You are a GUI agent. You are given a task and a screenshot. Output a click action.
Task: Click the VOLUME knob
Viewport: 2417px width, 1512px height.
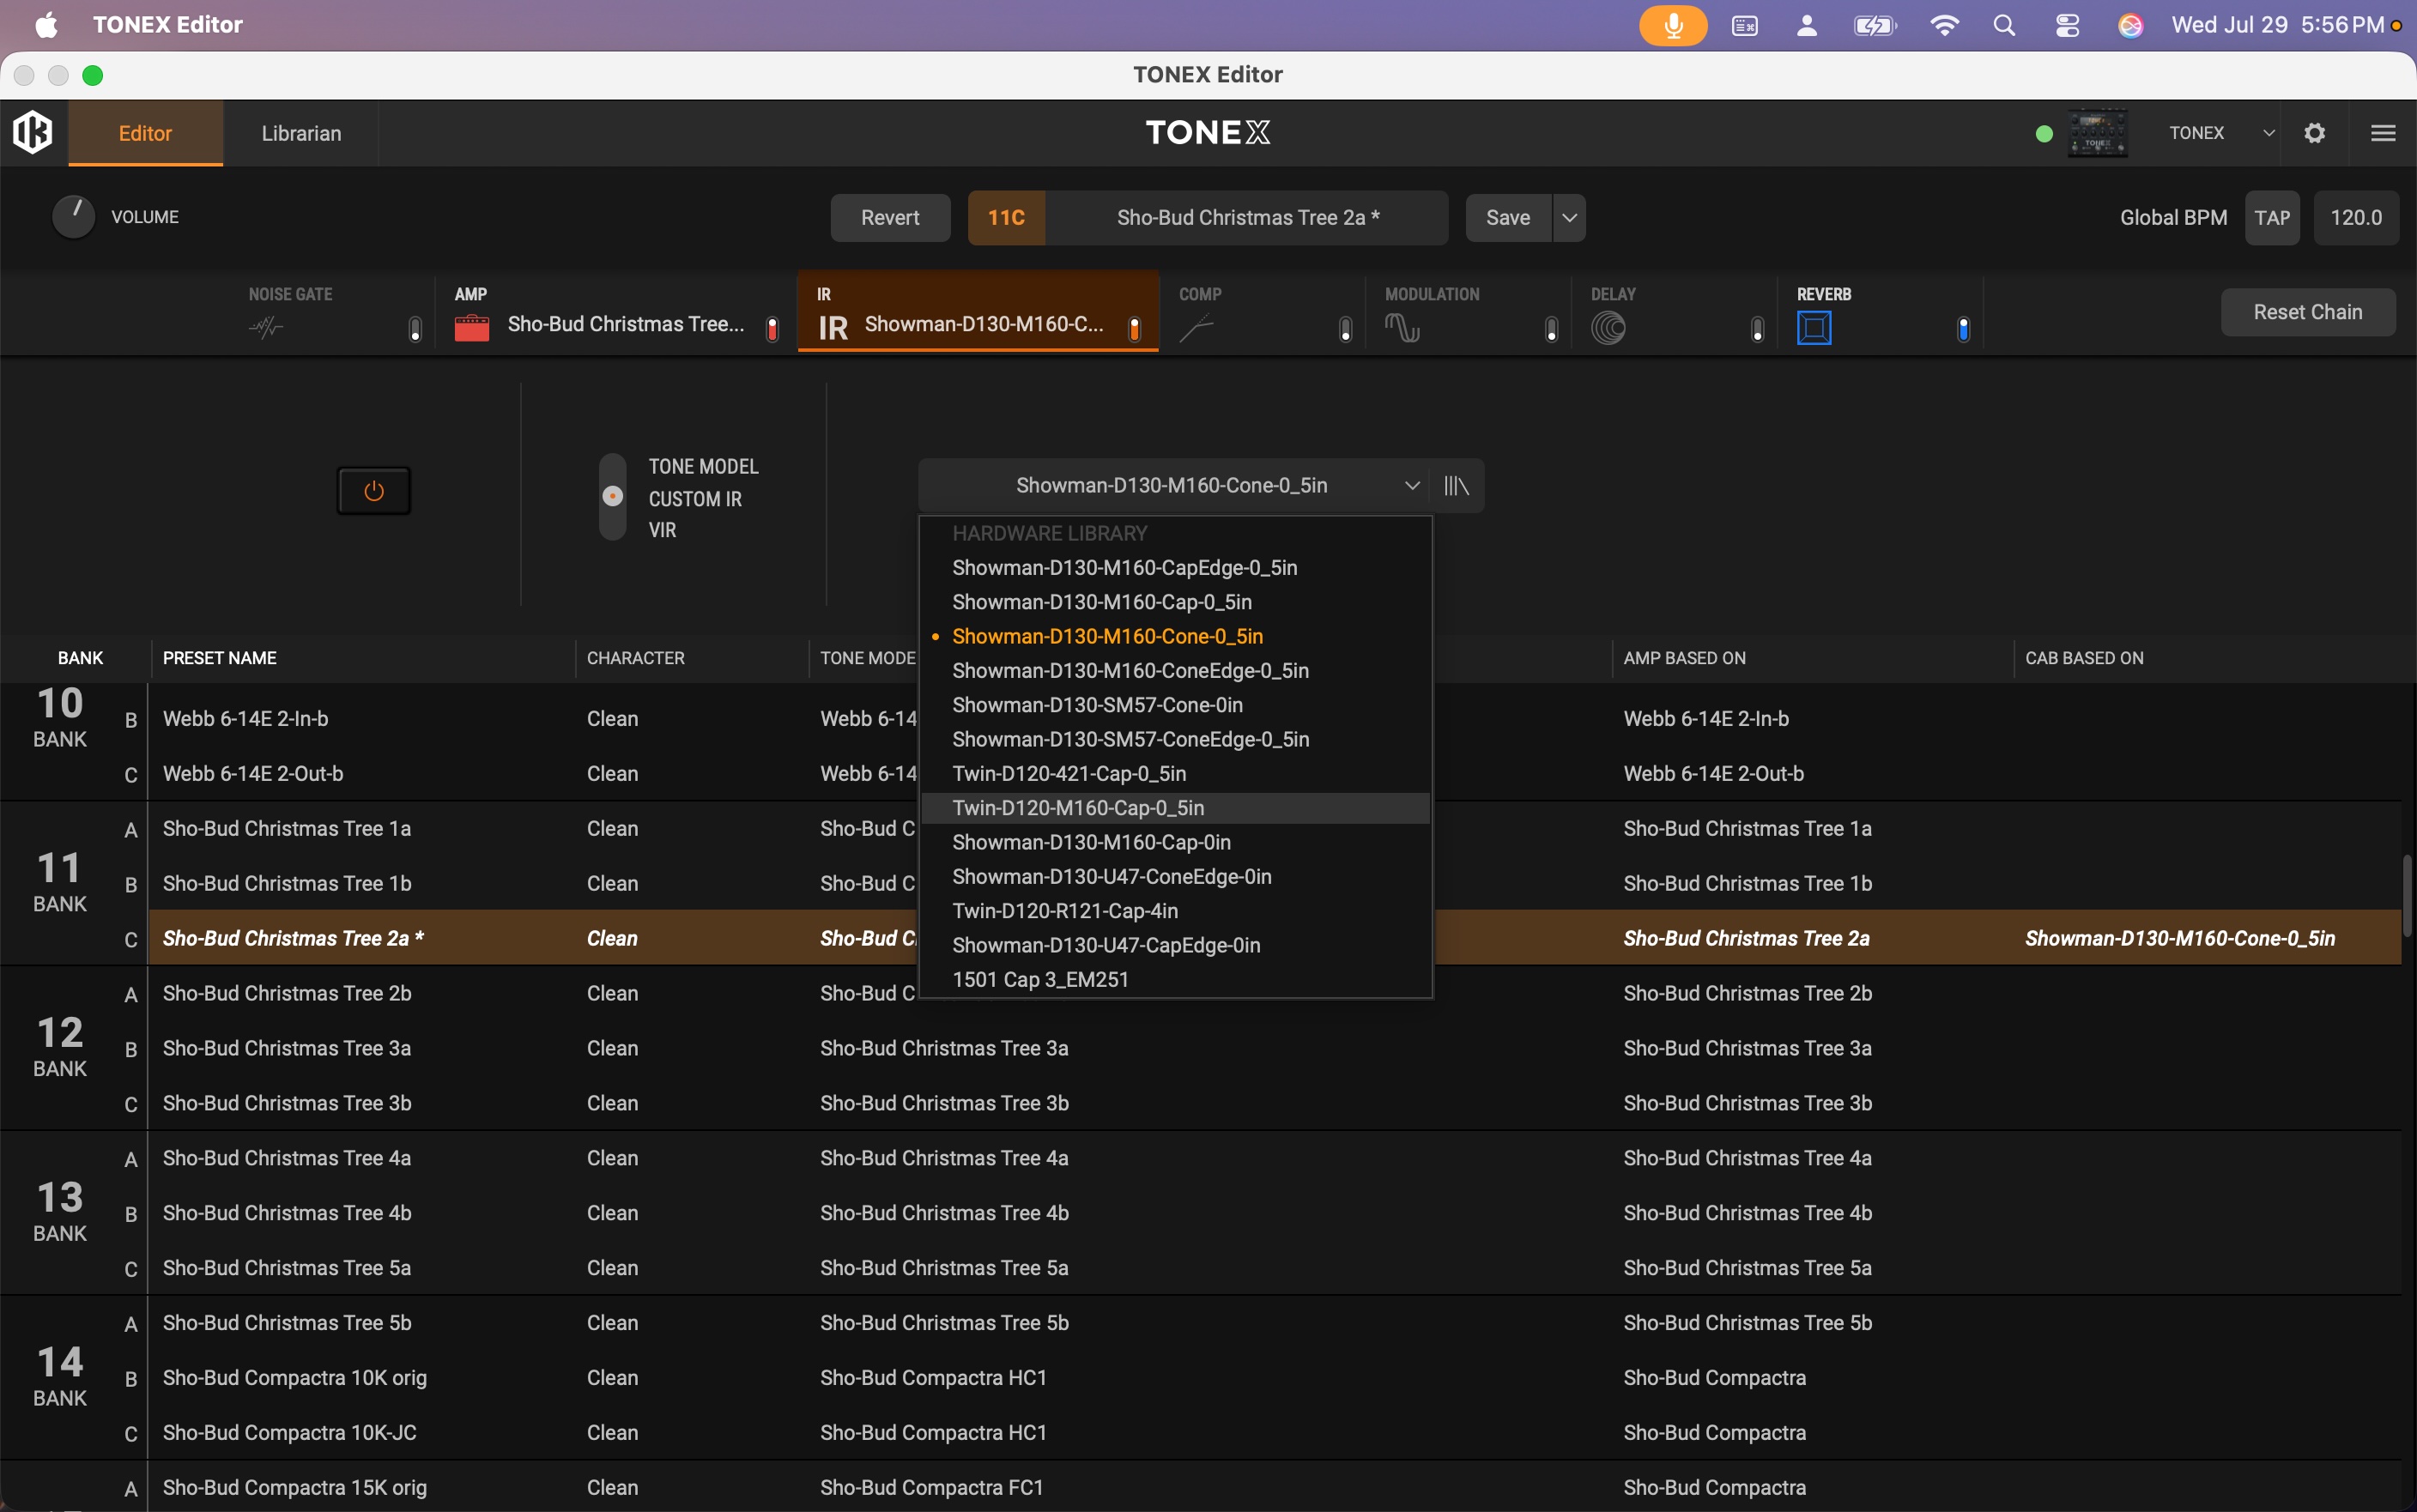(73, 217)
